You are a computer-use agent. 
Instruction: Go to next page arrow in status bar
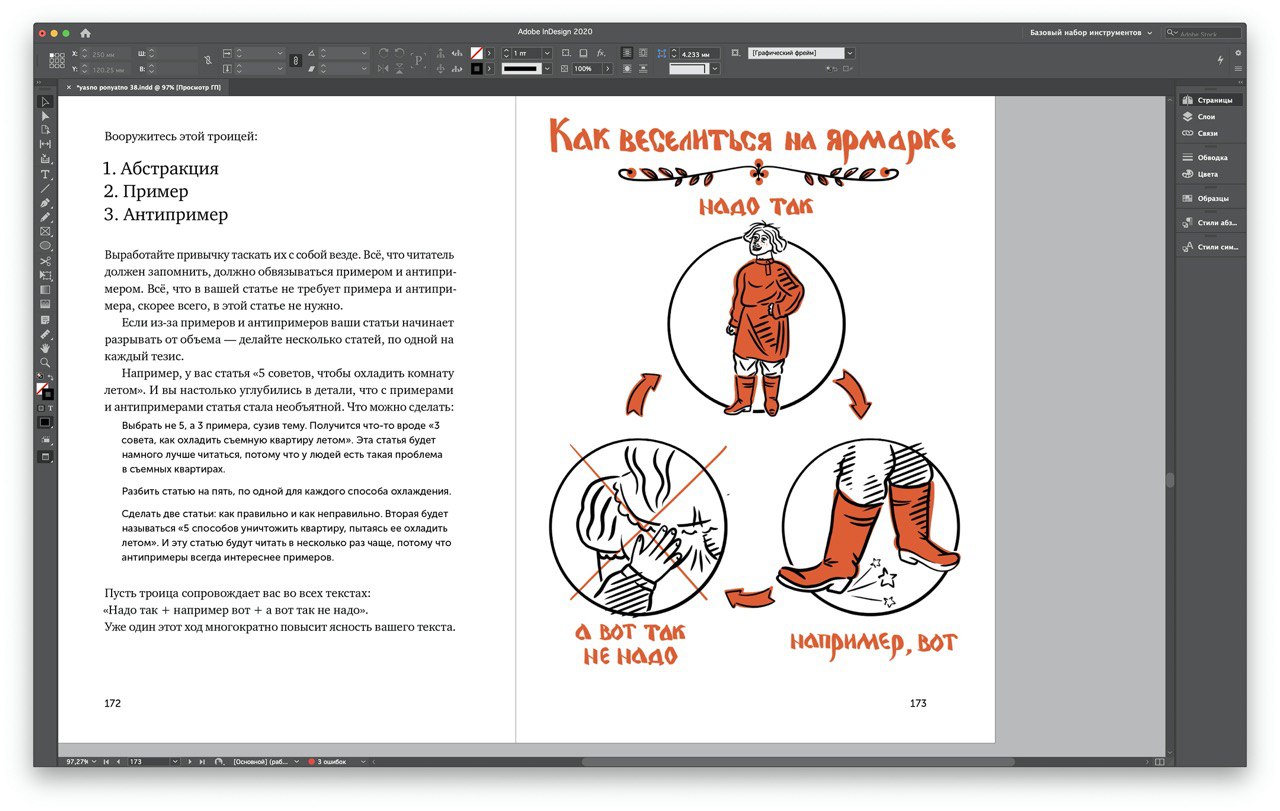188,762
